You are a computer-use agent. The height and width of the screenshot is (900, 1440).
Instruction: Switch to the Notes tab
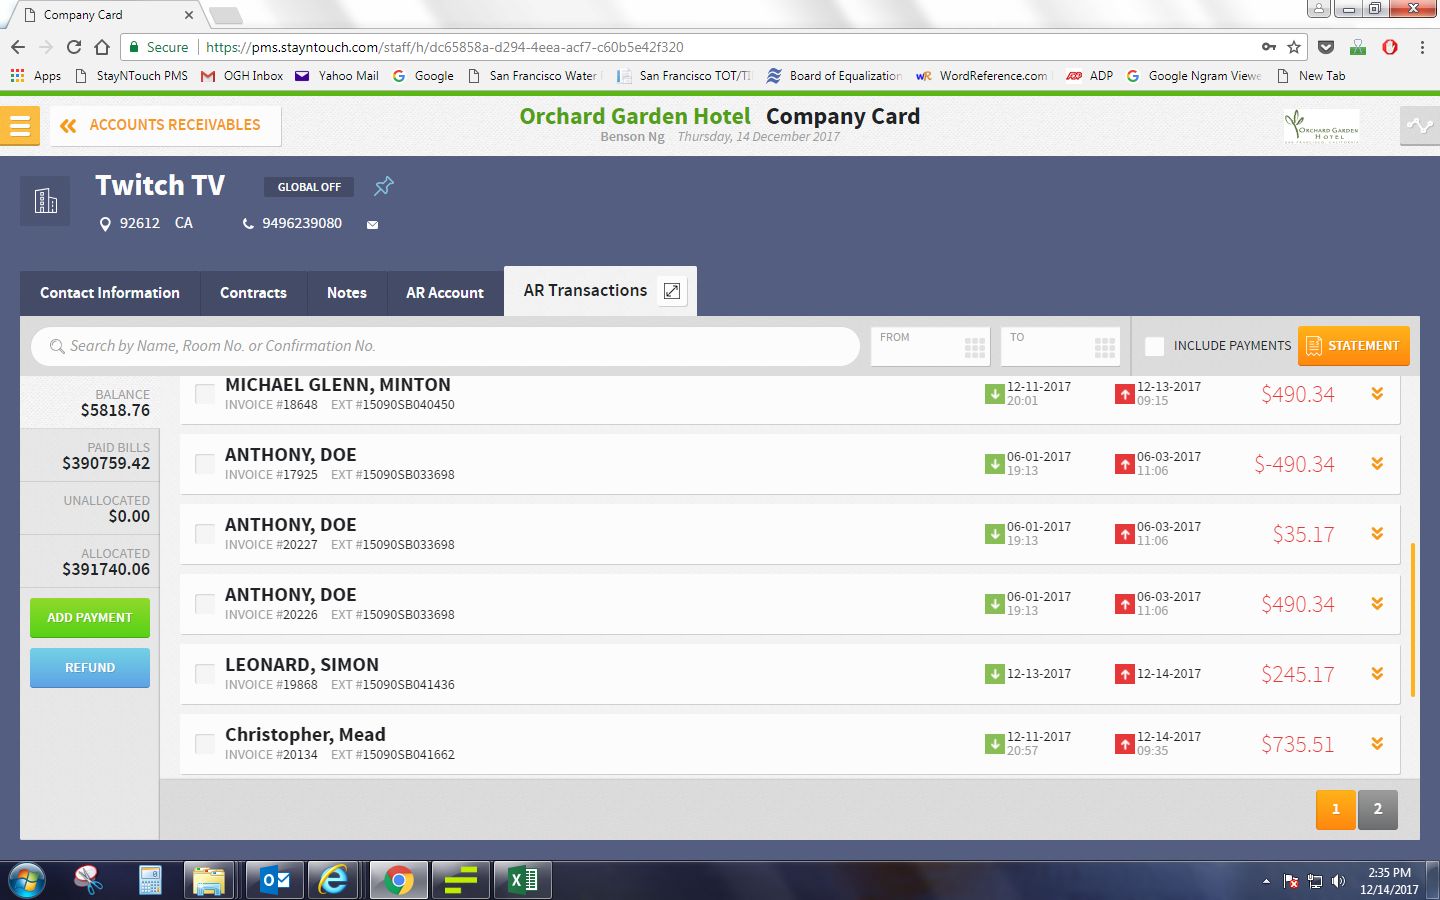(x=347, y=293)
